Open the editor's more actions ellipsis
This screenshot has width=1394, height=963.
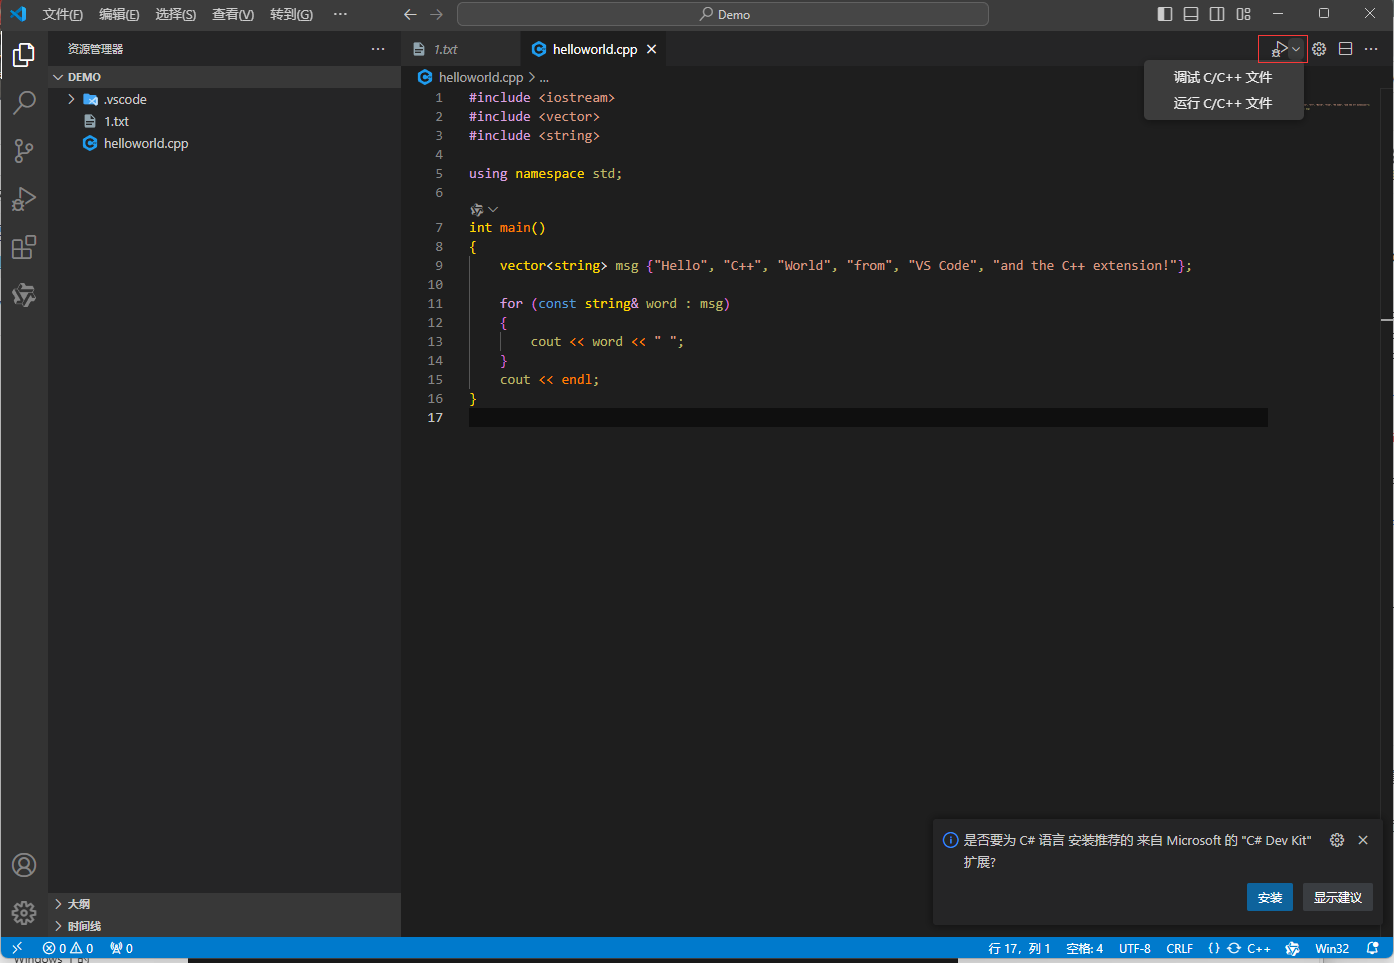[1371, 49]
